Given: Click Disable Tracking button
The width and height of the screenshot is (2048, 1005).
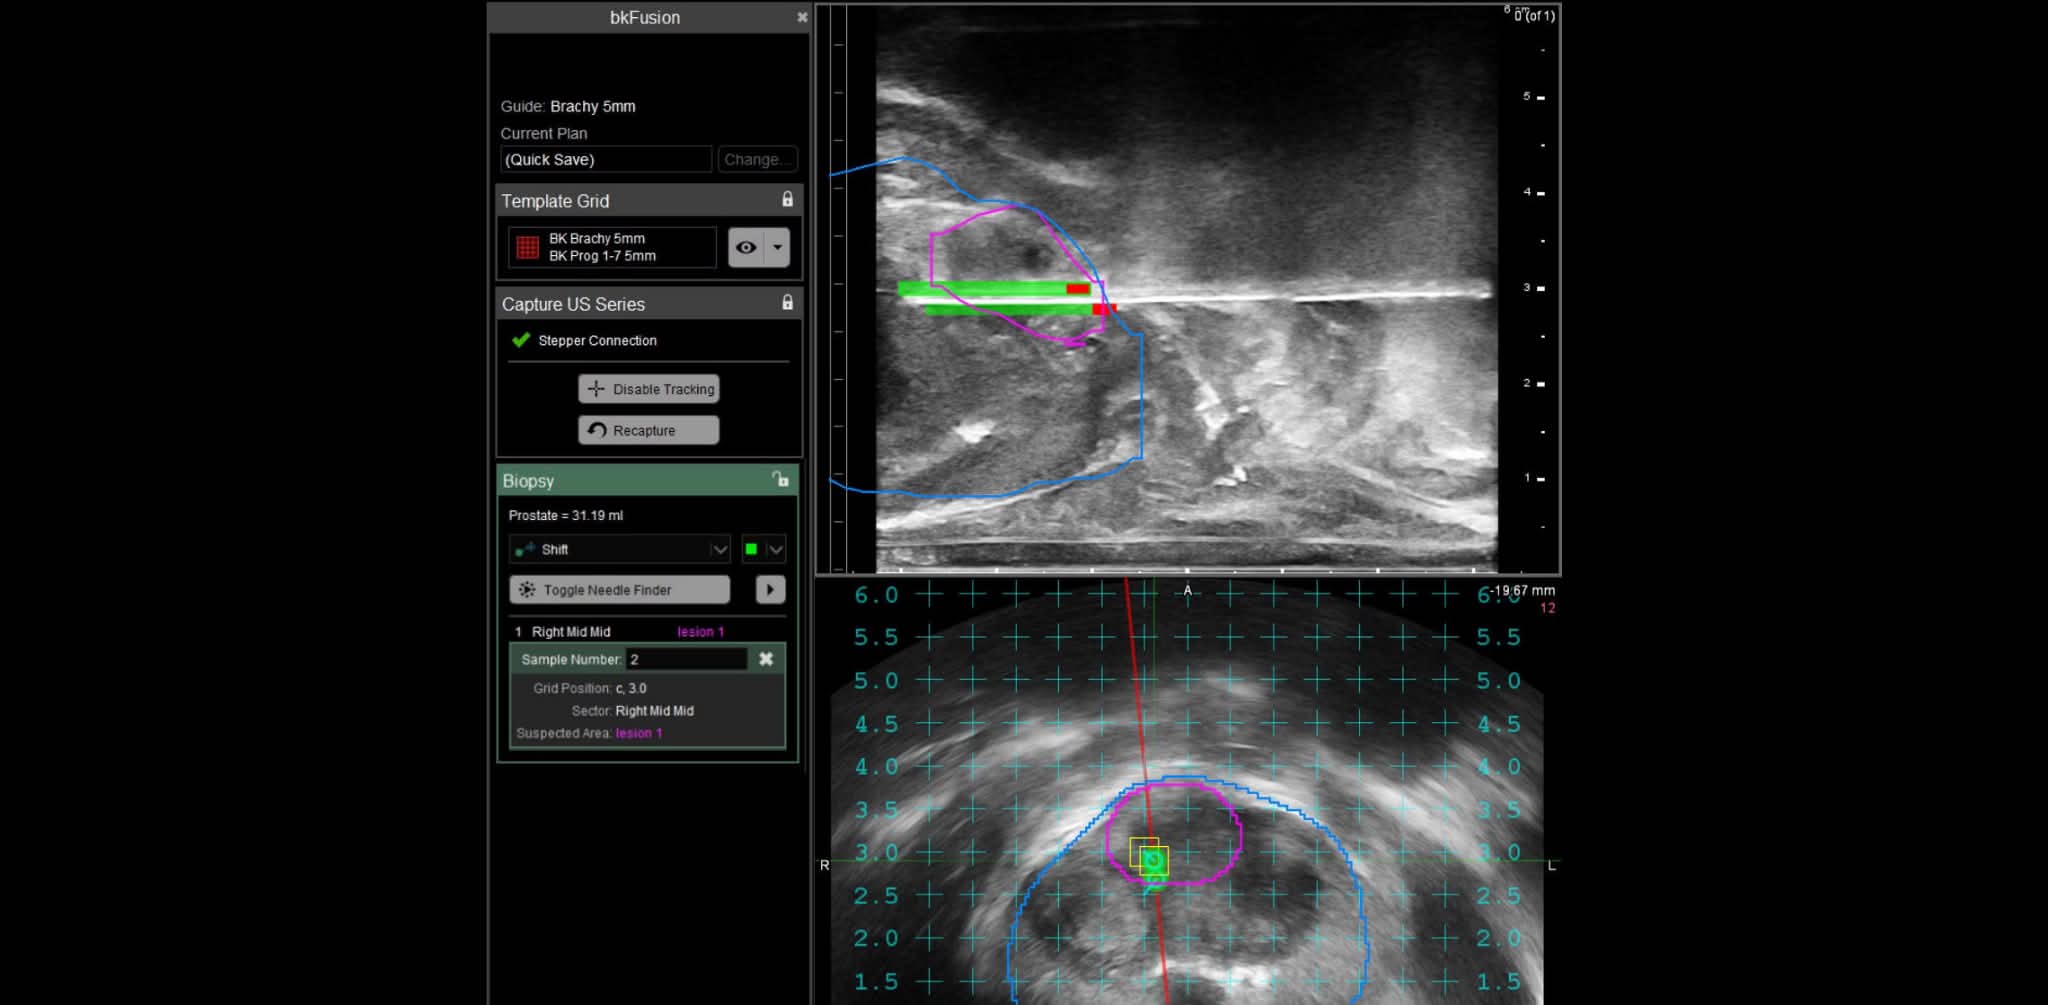Looking at the screenshot, I should 648,389.
